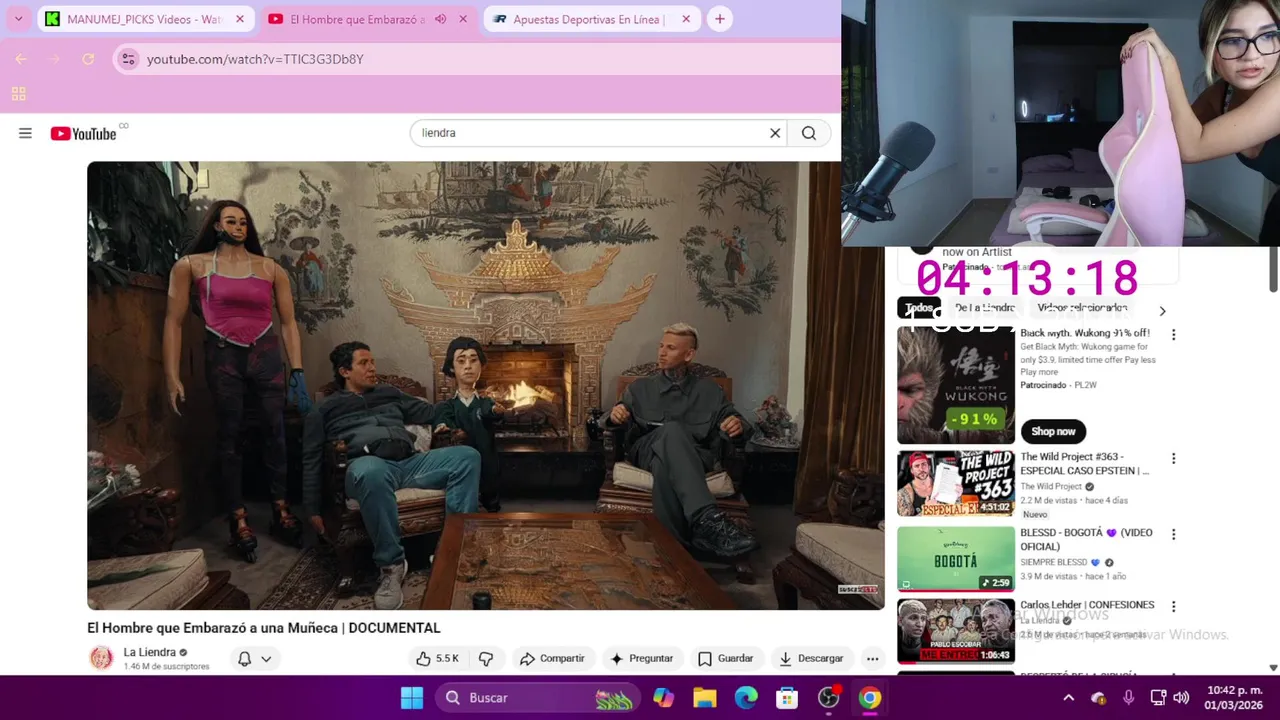
Task: Close the MANUMEJ_PICKS Videos tab
Action: [x=240, y=19]
